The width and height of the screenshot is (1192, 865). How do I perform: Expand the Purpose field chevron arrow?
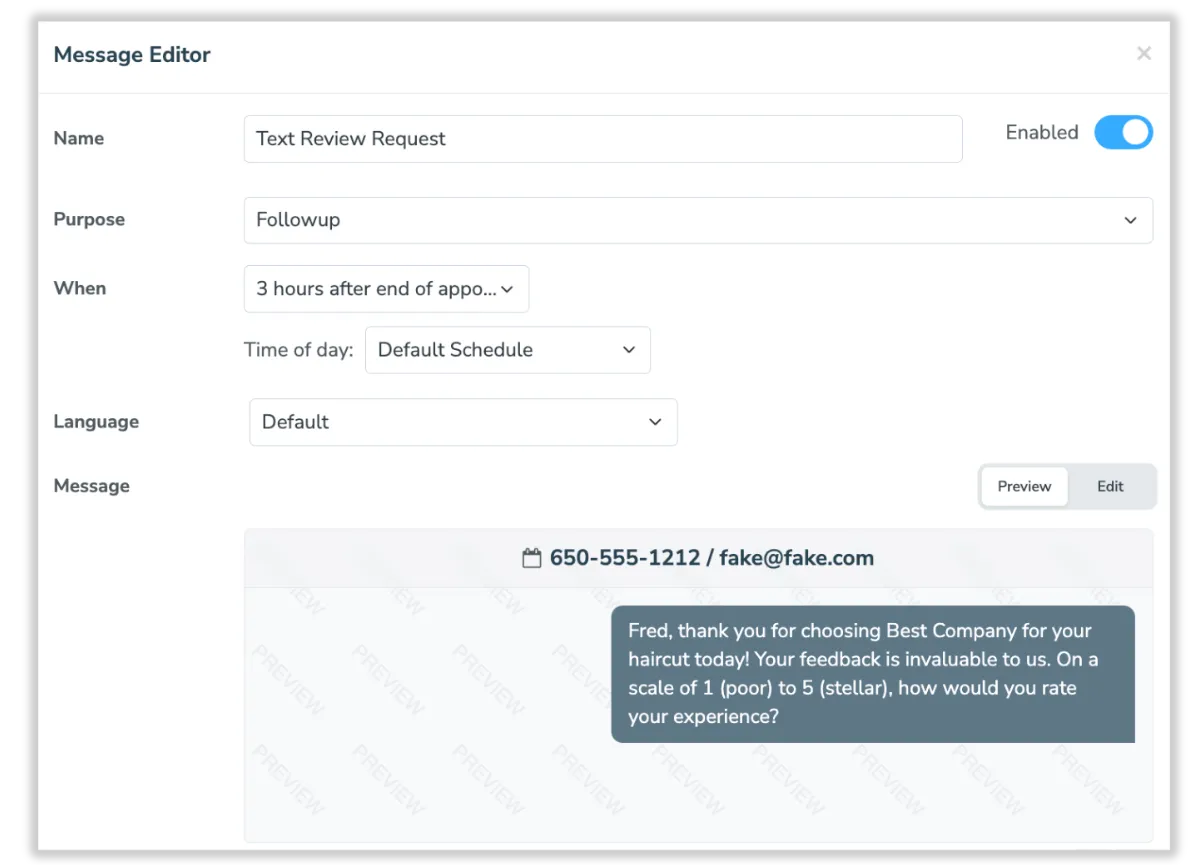point(1130,220)
